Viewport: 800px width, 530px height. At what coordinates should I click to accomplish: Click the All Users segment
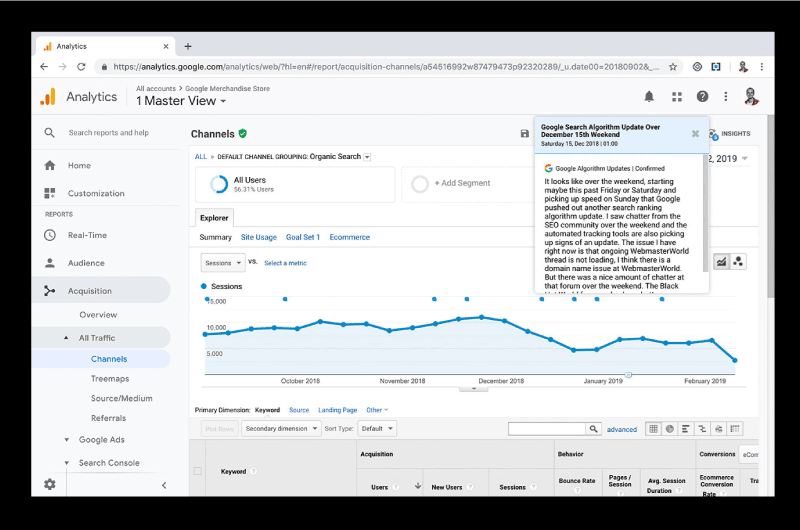click(295, 184)
